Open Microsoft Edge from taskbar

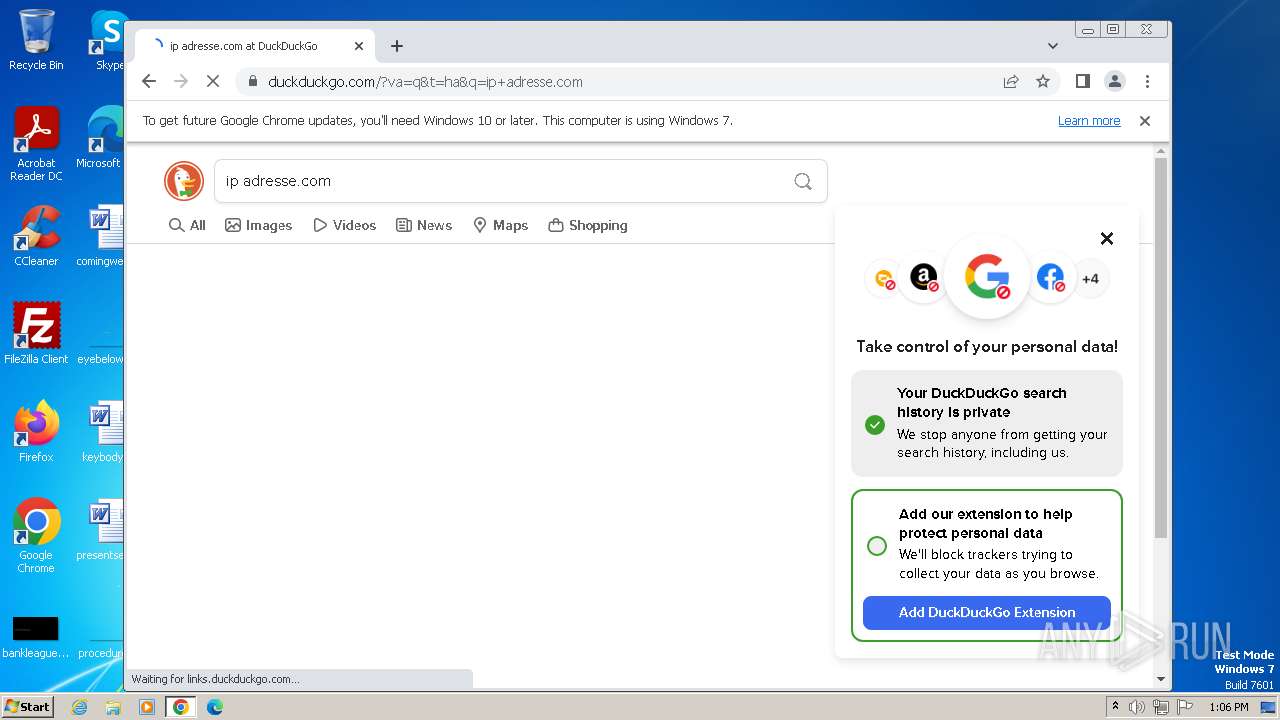click(x=215, y=707)
